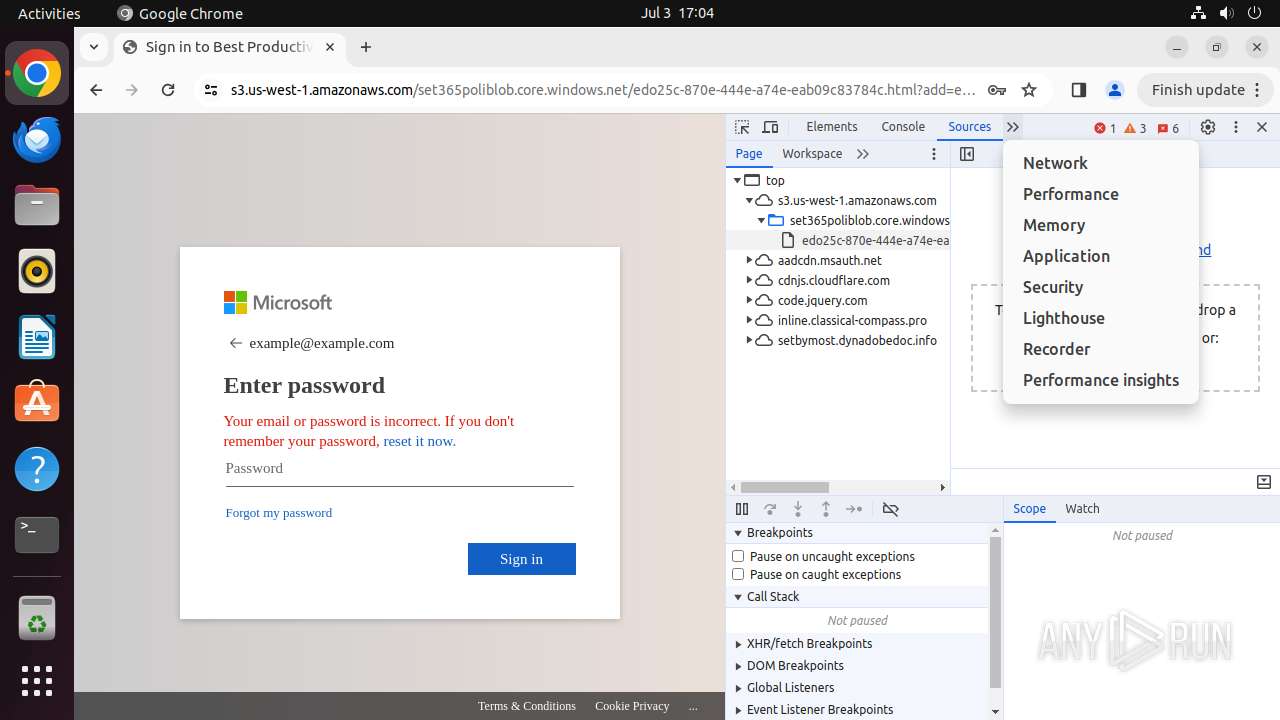The height and width of the screenshot is (720, 1280).
Task: Open Terms & Conditions footer link
Action: point(527,706)
